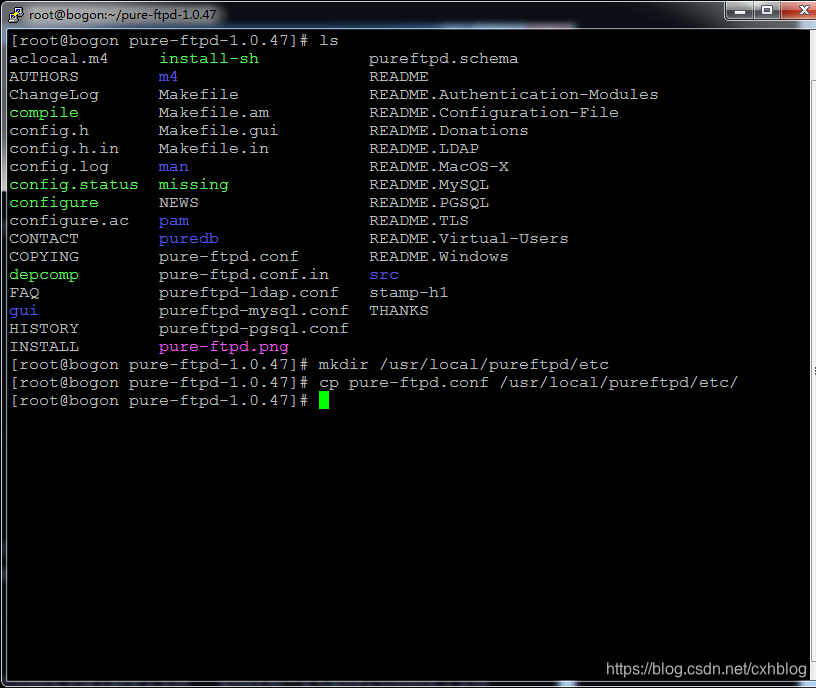Screen dimensions: 816x688
Task: Click the NEWS file name
Action: pos(178,203)
